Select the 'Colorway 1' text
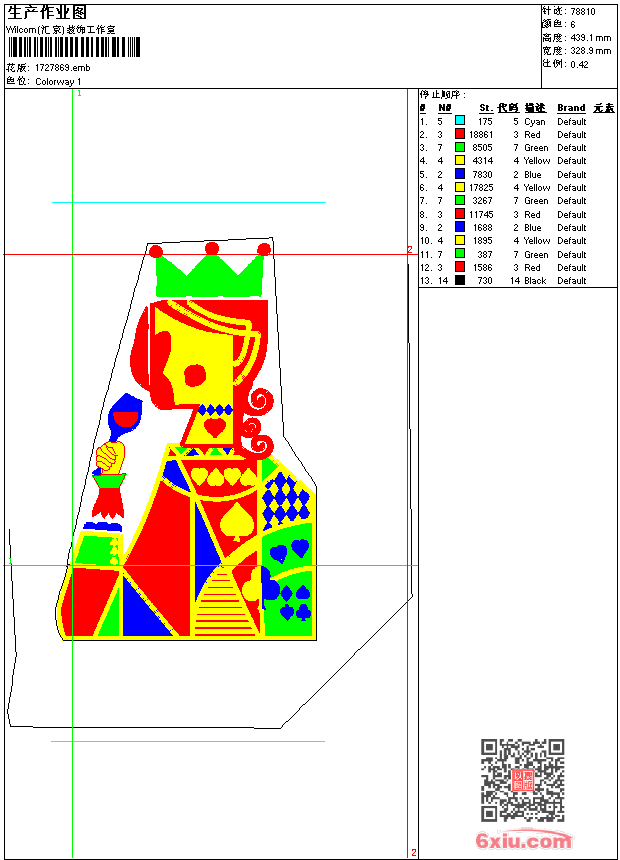The width and height of the screenshot is (620, 860). point(58,82)
